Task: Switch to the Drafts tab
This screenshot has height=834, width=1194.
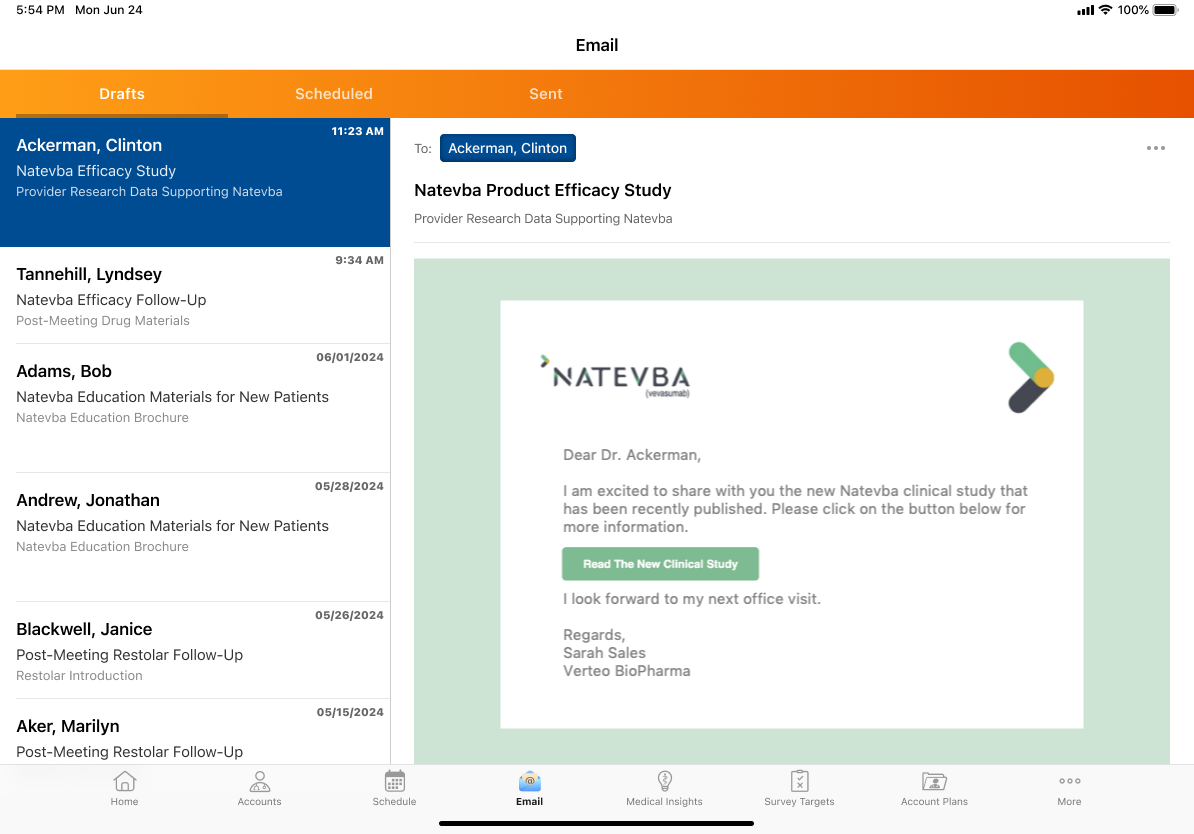Action: click(122, 94)
